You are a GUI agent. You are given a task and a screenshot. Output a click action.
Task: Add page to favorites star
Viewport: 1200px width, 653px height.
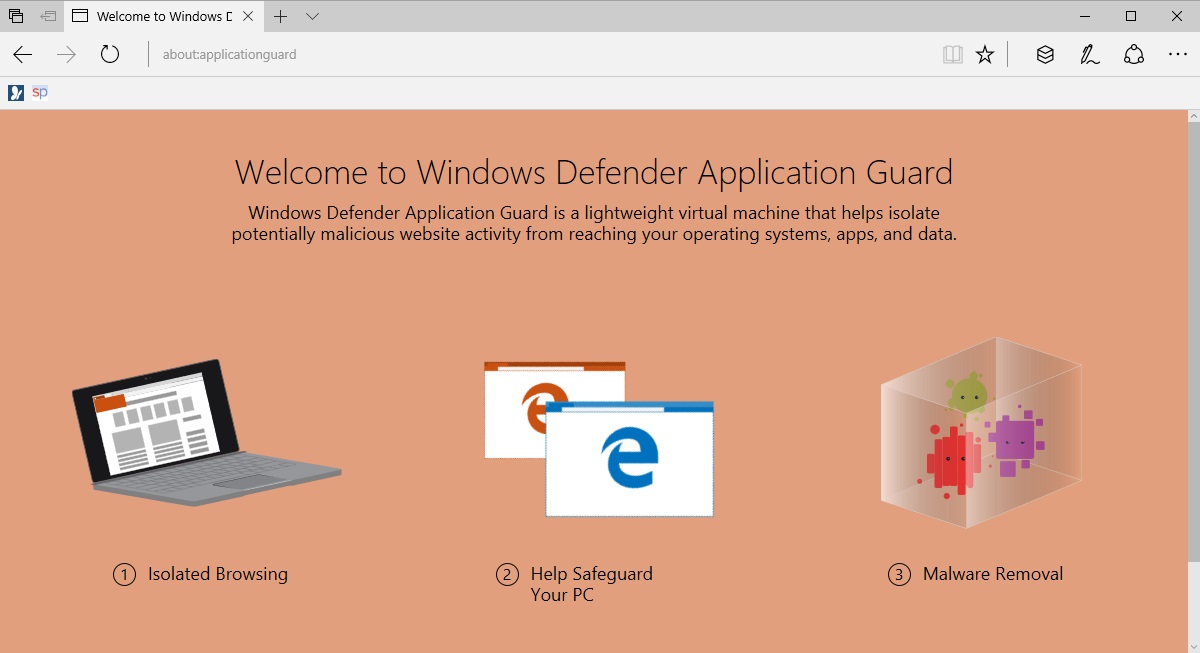[985, 55]
